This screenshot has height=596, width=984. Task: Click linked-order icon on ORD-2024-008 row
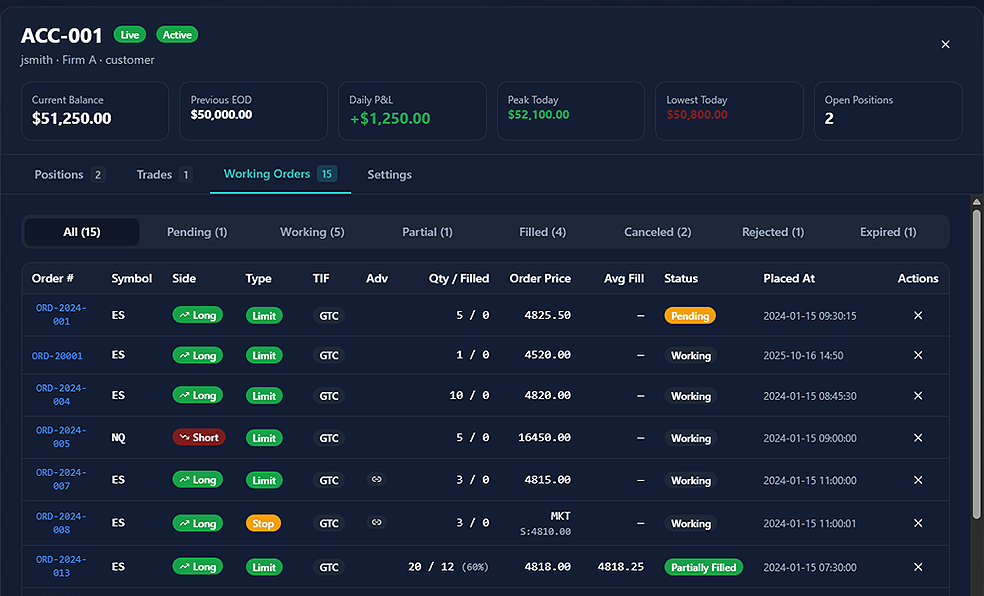click(x=377, y=522)
